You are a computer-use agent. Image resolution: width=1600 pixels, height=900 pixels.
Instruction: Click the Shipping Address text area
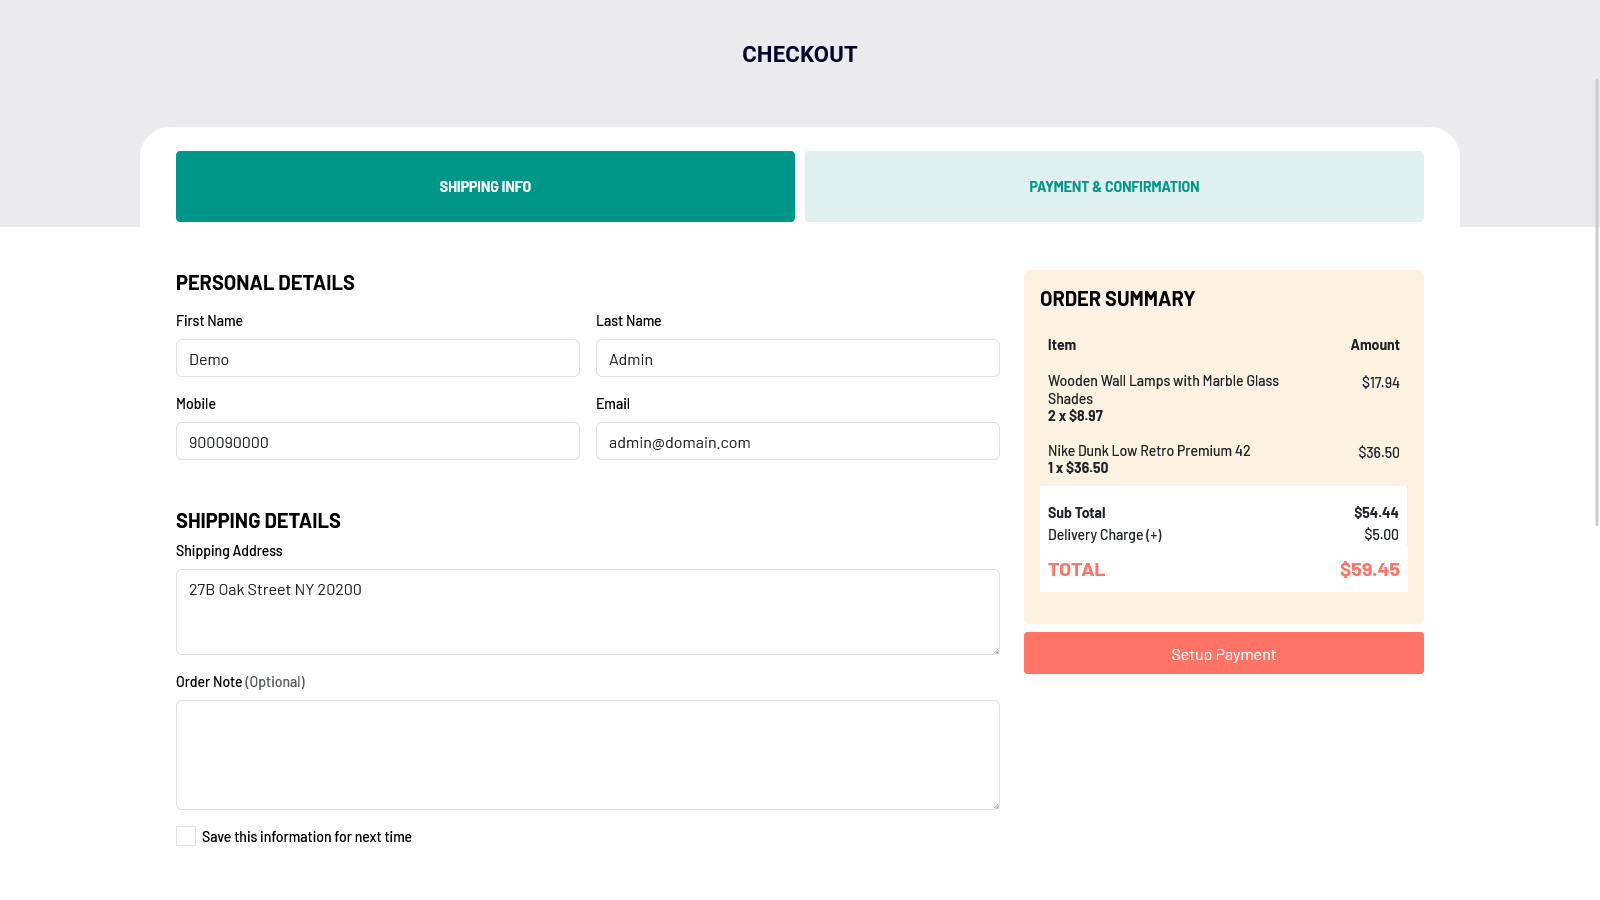(587, 610)
